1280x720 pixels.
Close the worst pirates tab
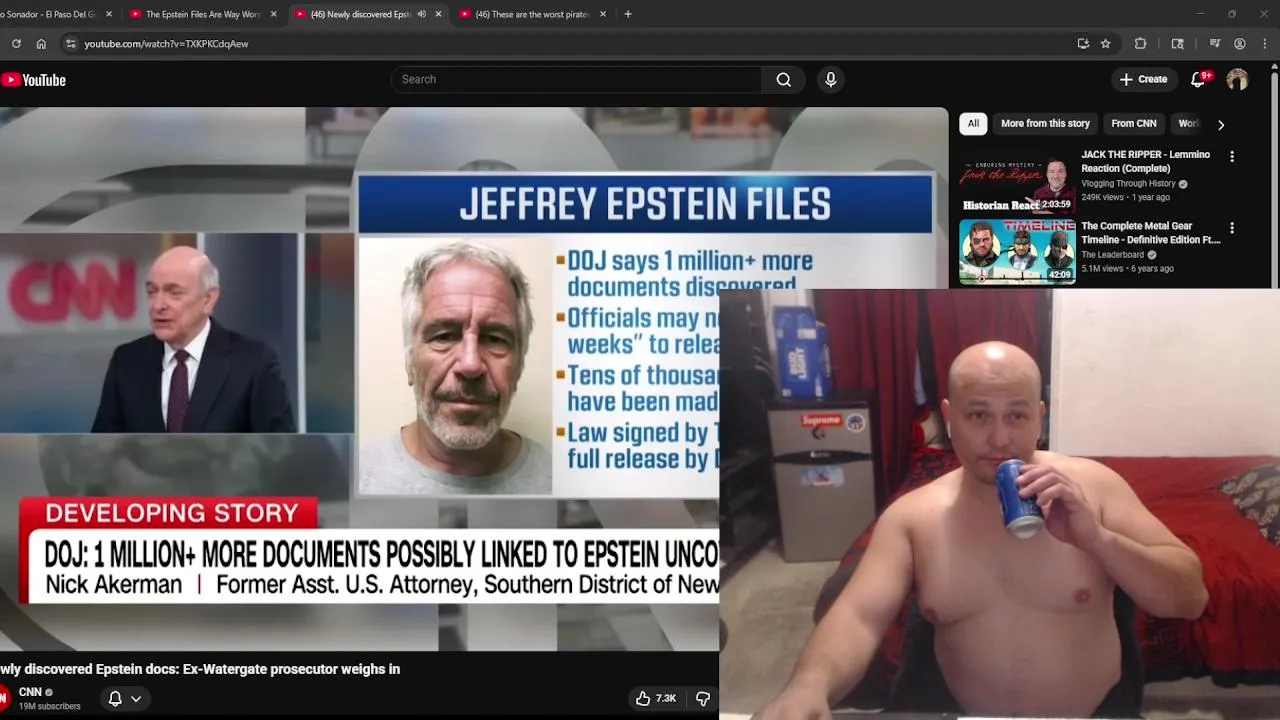603,14
